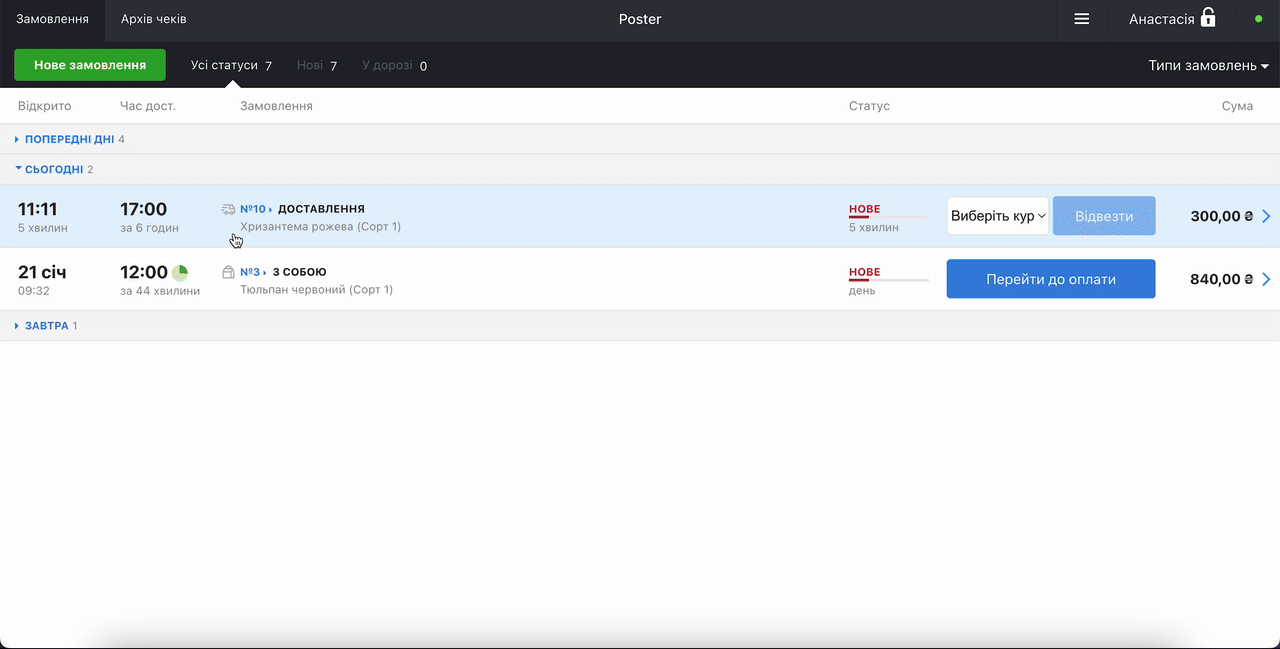Click the green pie timer icon by 12:00
The width and height of the screenshot is (1280, 649).
(180, 272)
